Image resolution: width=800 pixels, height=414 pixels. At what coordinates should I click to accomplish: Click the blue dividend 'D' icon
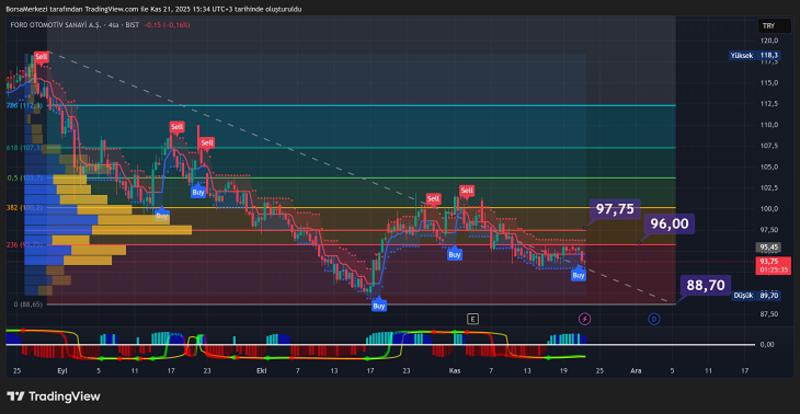653,318
